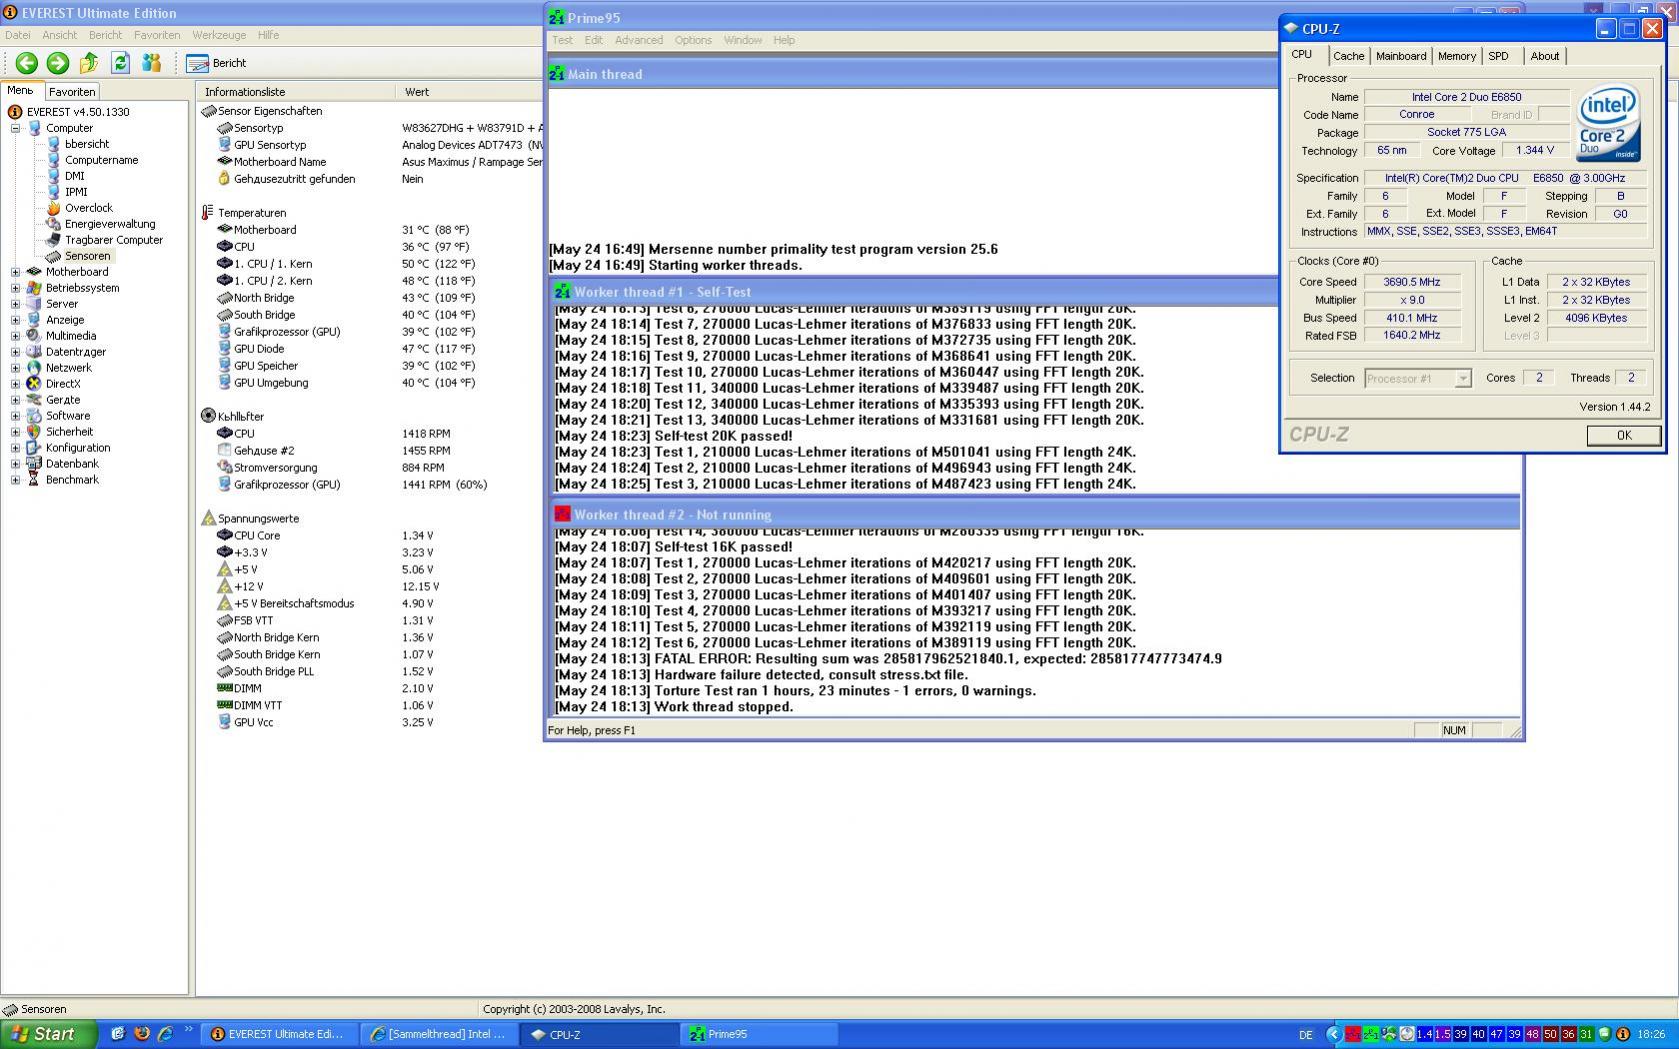Click the Main thread window title bar
The image size is (1679, 1049).
[x=912, y=74]
